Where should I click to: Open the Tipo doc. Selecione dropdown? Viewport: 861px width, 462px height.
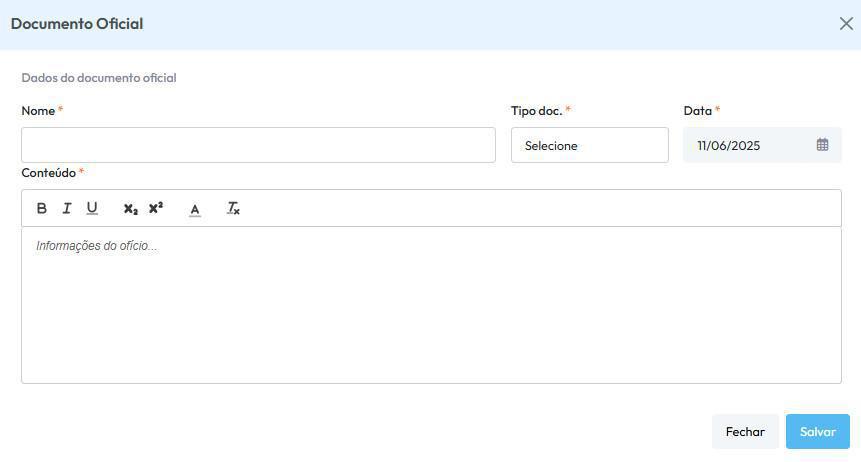(x=590, y=145)
